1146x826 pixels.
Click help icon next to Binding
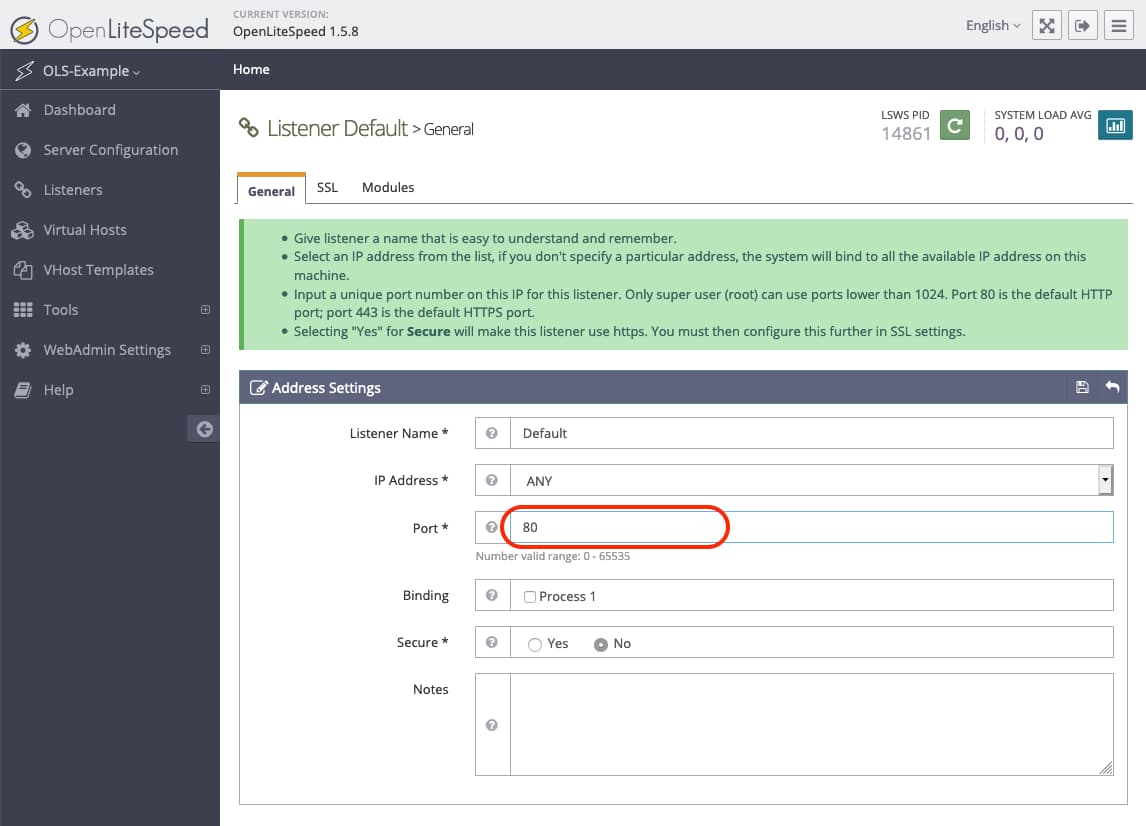[x=492, y=595]
